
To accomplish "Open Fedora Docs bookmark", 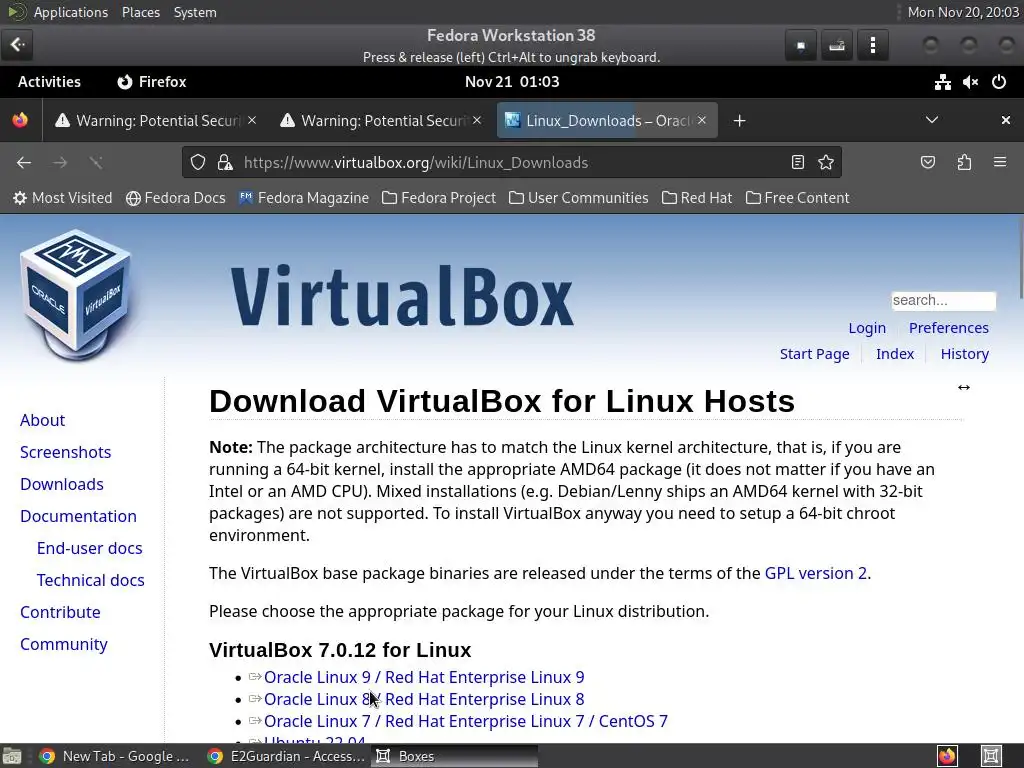I will (x=176, y=198).
